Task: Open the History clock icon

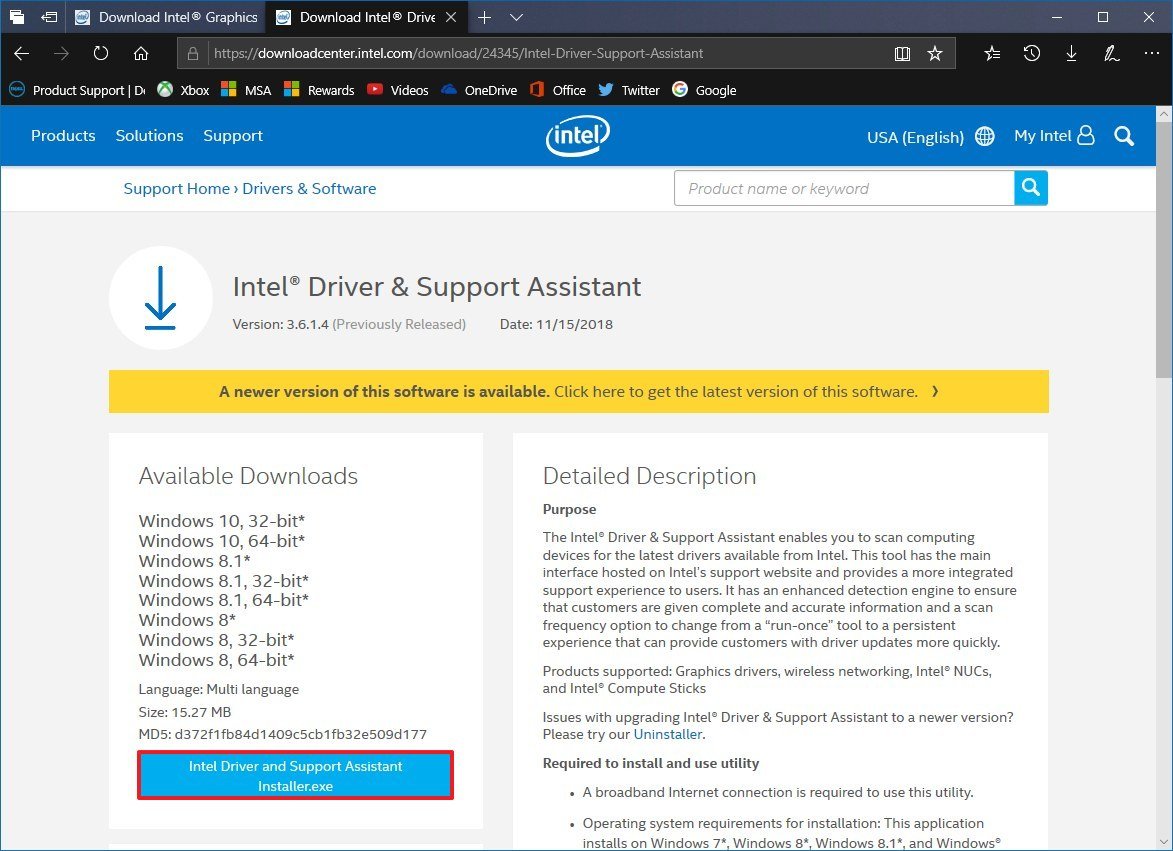Action: point(1032,53)
